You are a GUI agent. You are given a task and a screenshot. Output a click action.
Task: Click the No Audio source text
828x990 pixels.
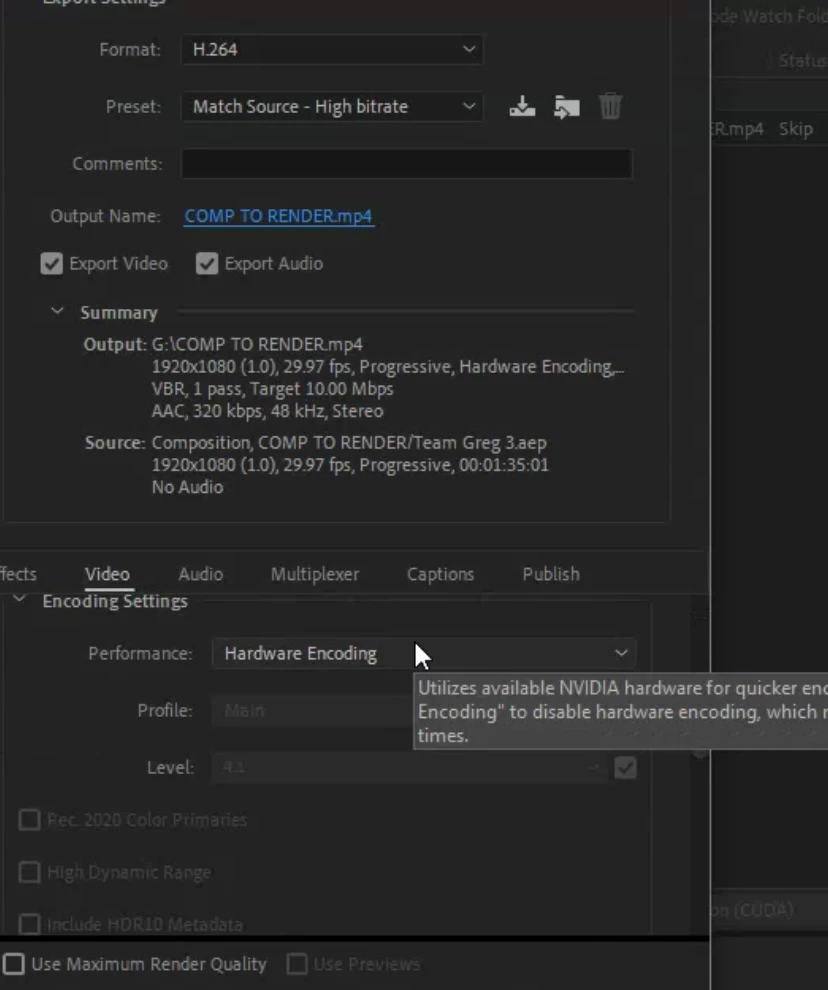click(187, 487)
